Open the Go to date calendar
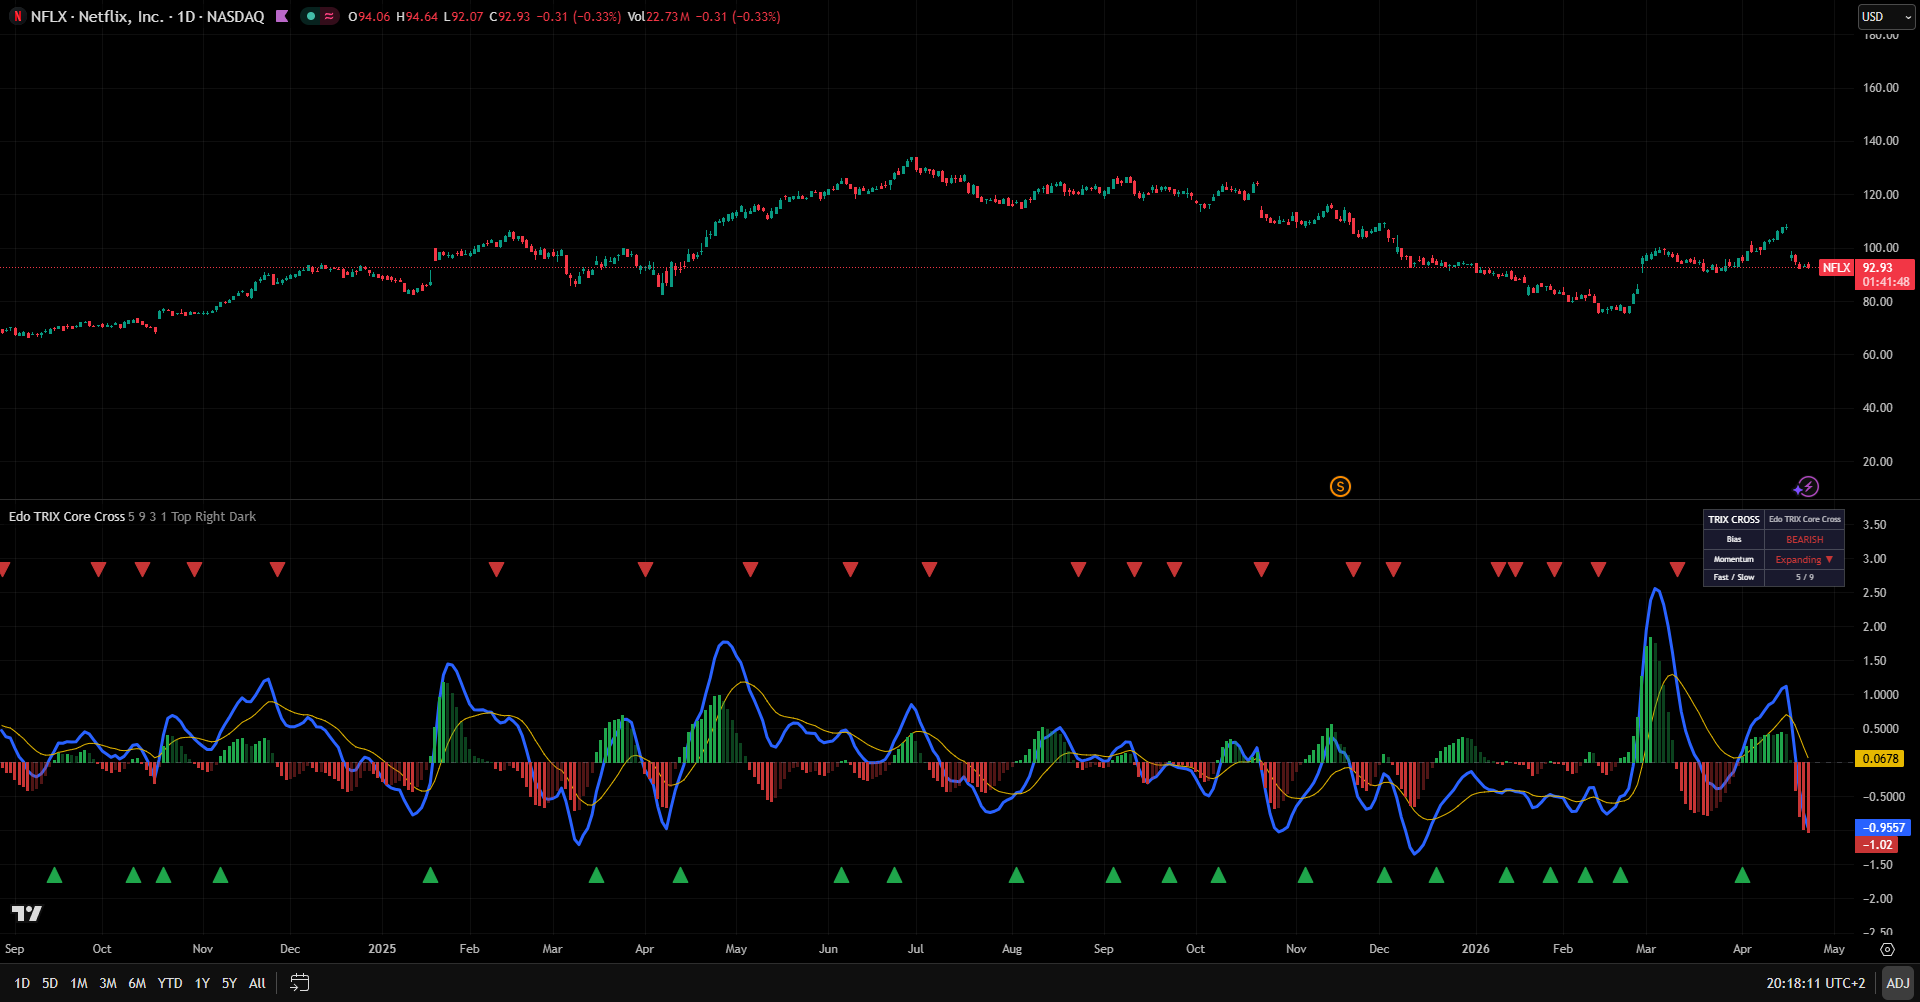This screenshot has height=1002, width=1920. pos(299,983)
